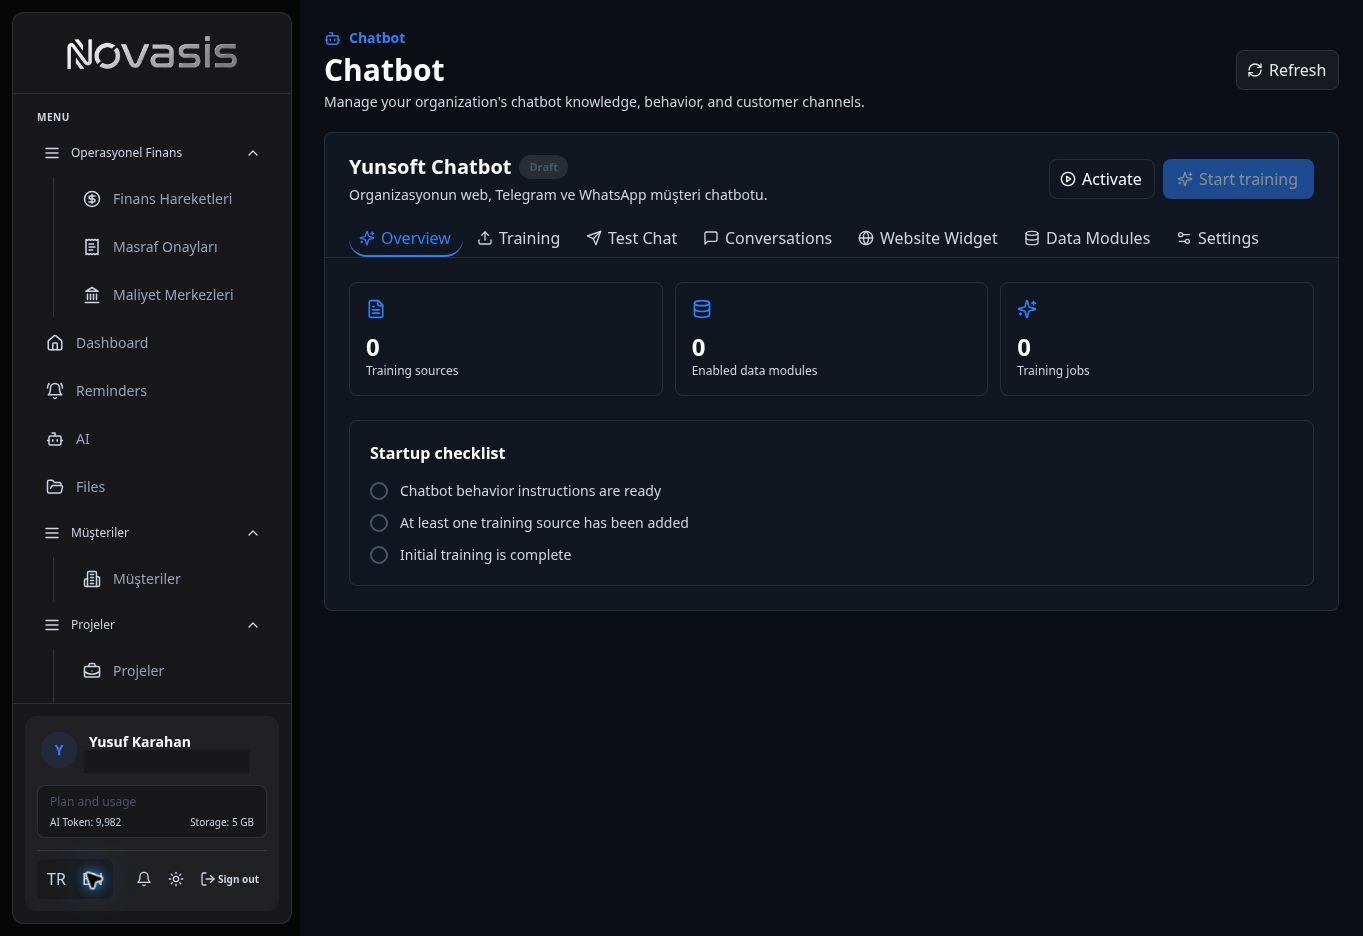This screenshot has height=936, width=1363.
Task: Switch to the Training tab
Action: (518, 238)
